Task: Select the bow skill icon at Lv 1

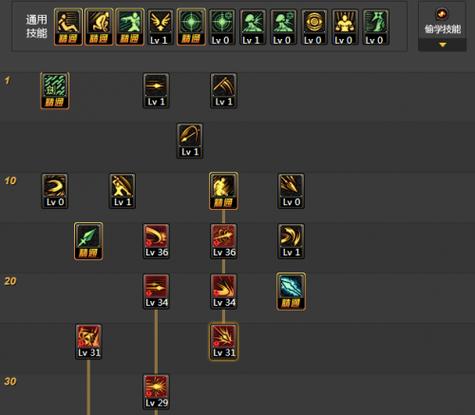Action: 190,141
